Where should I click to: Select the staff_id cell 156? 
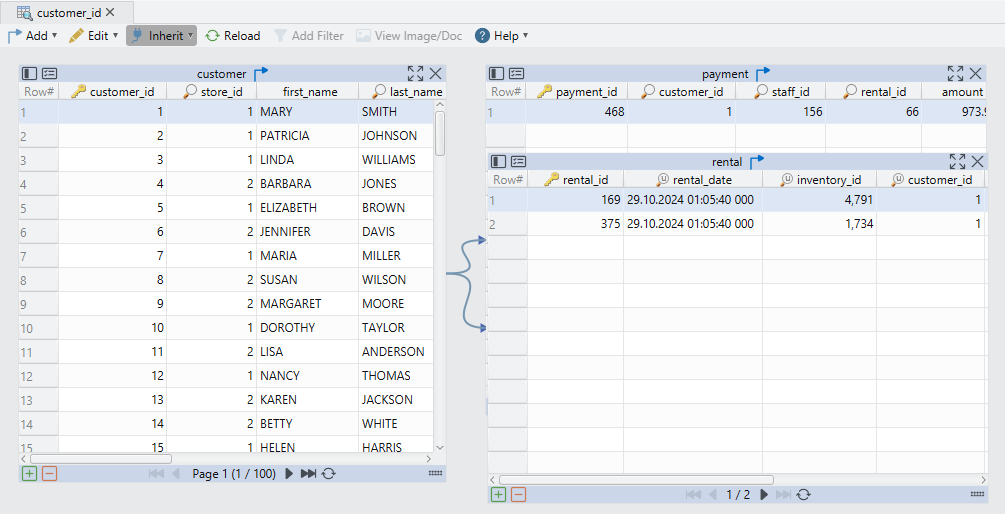pyautogui.click(x=781, y=112)
